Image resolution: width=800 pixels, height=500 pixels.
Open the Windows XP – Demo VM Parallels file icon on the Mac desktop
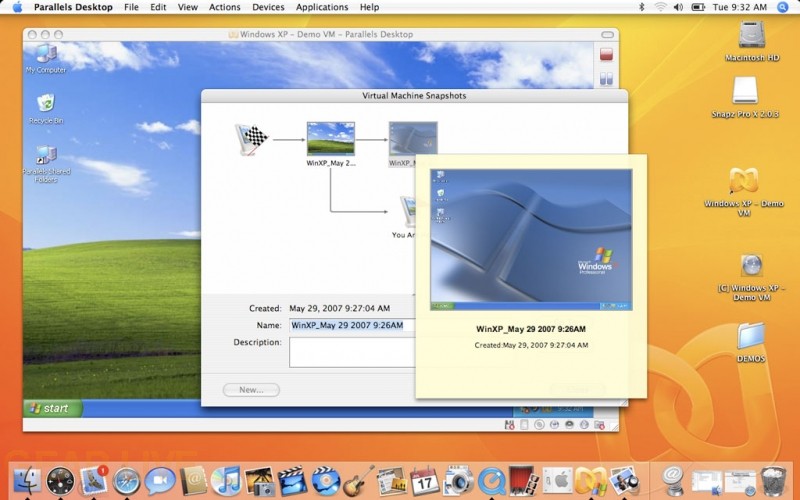(744, 191)
